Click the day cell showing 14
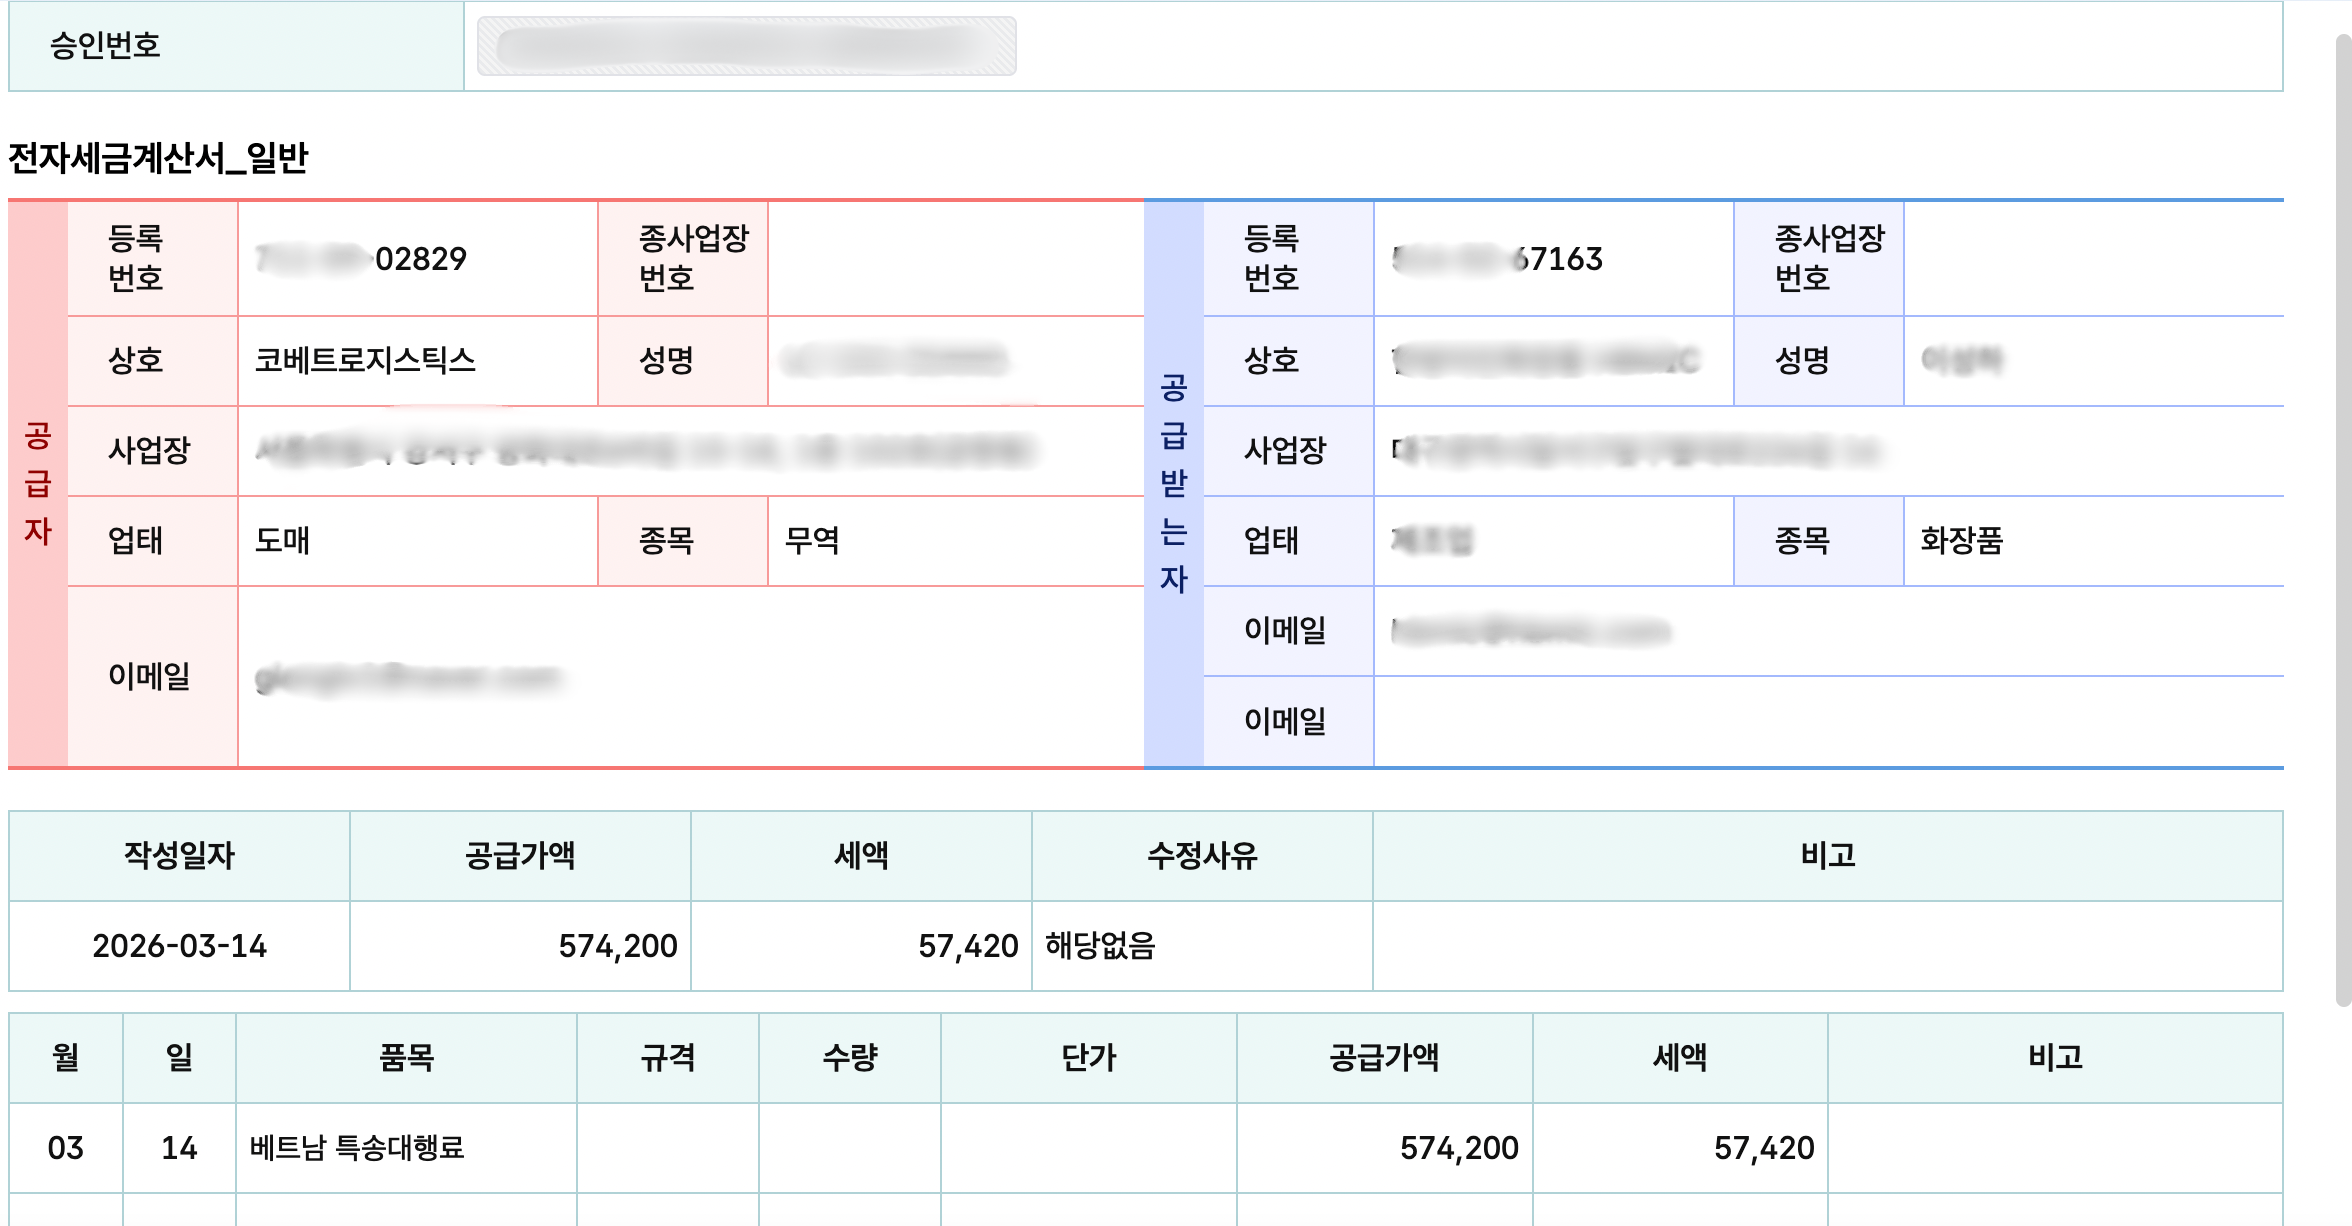2352x1226 pixels. tap(179, 1148)
